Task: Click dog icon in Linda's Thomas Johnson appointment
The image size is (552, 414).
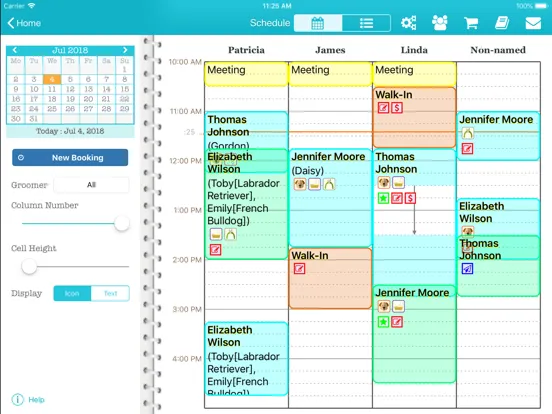Action: pyautogui.click(x=384, y=182)
